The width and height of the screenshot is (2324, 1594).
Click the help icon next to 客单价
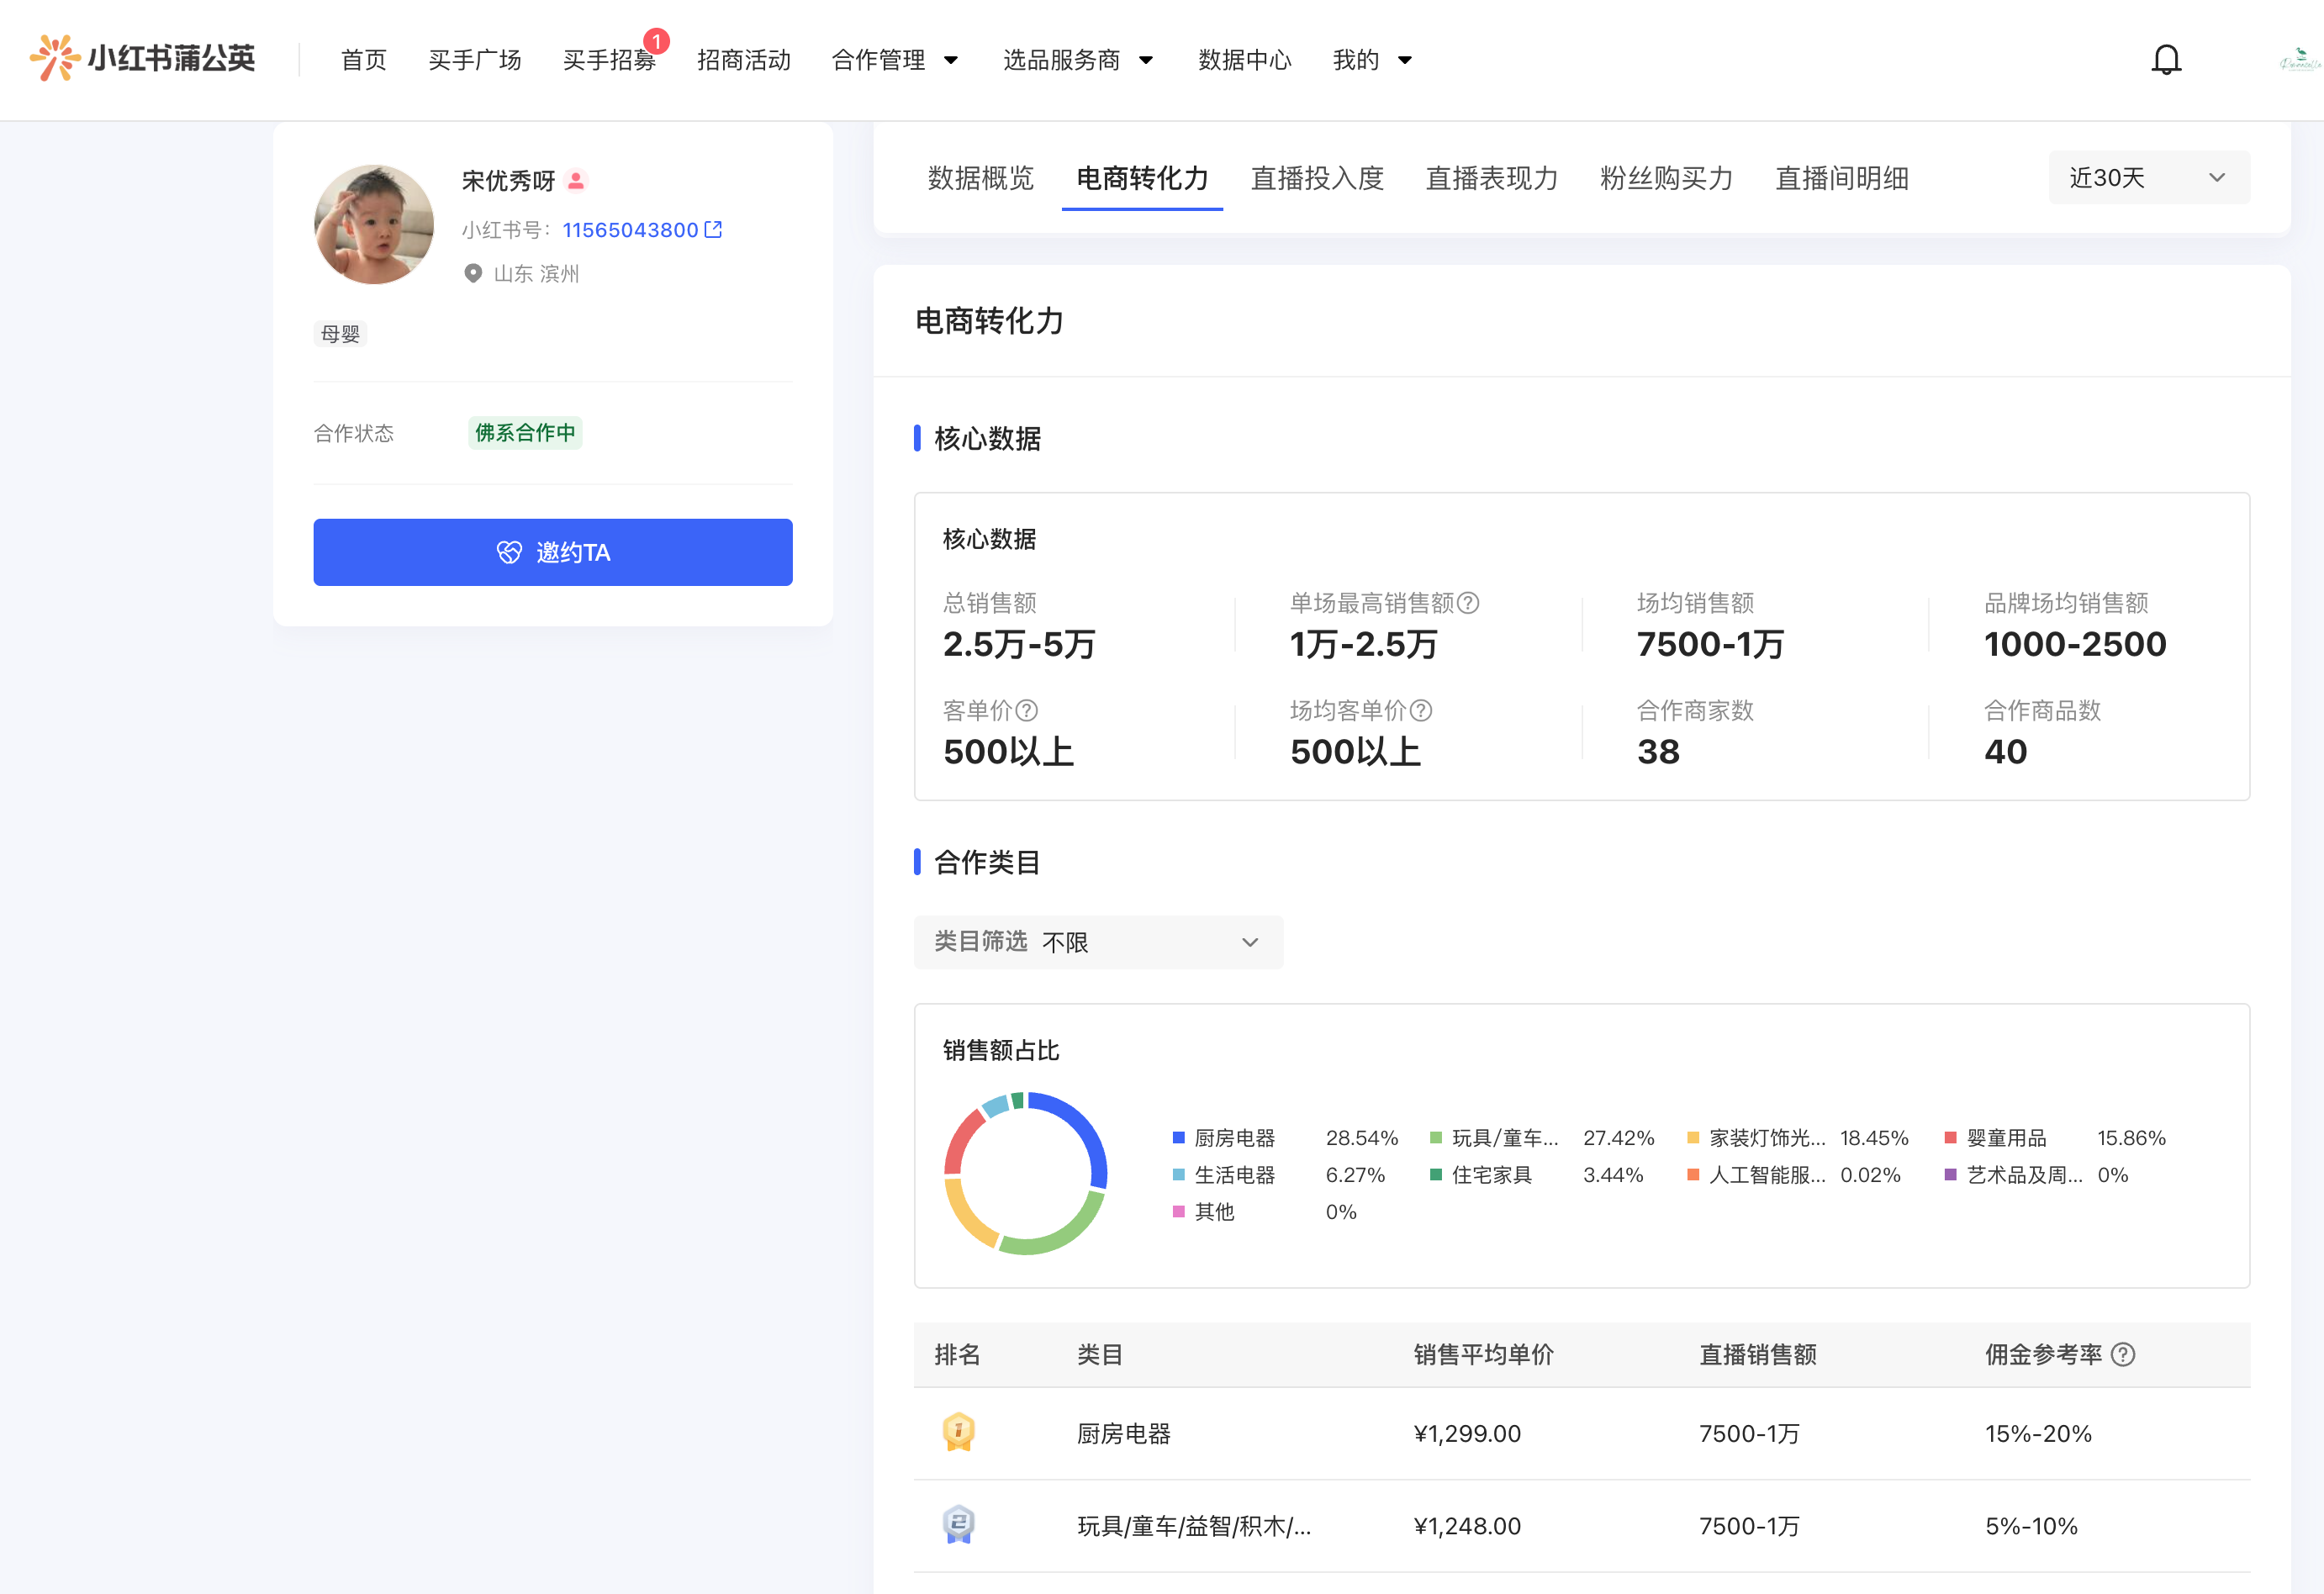1026,710
